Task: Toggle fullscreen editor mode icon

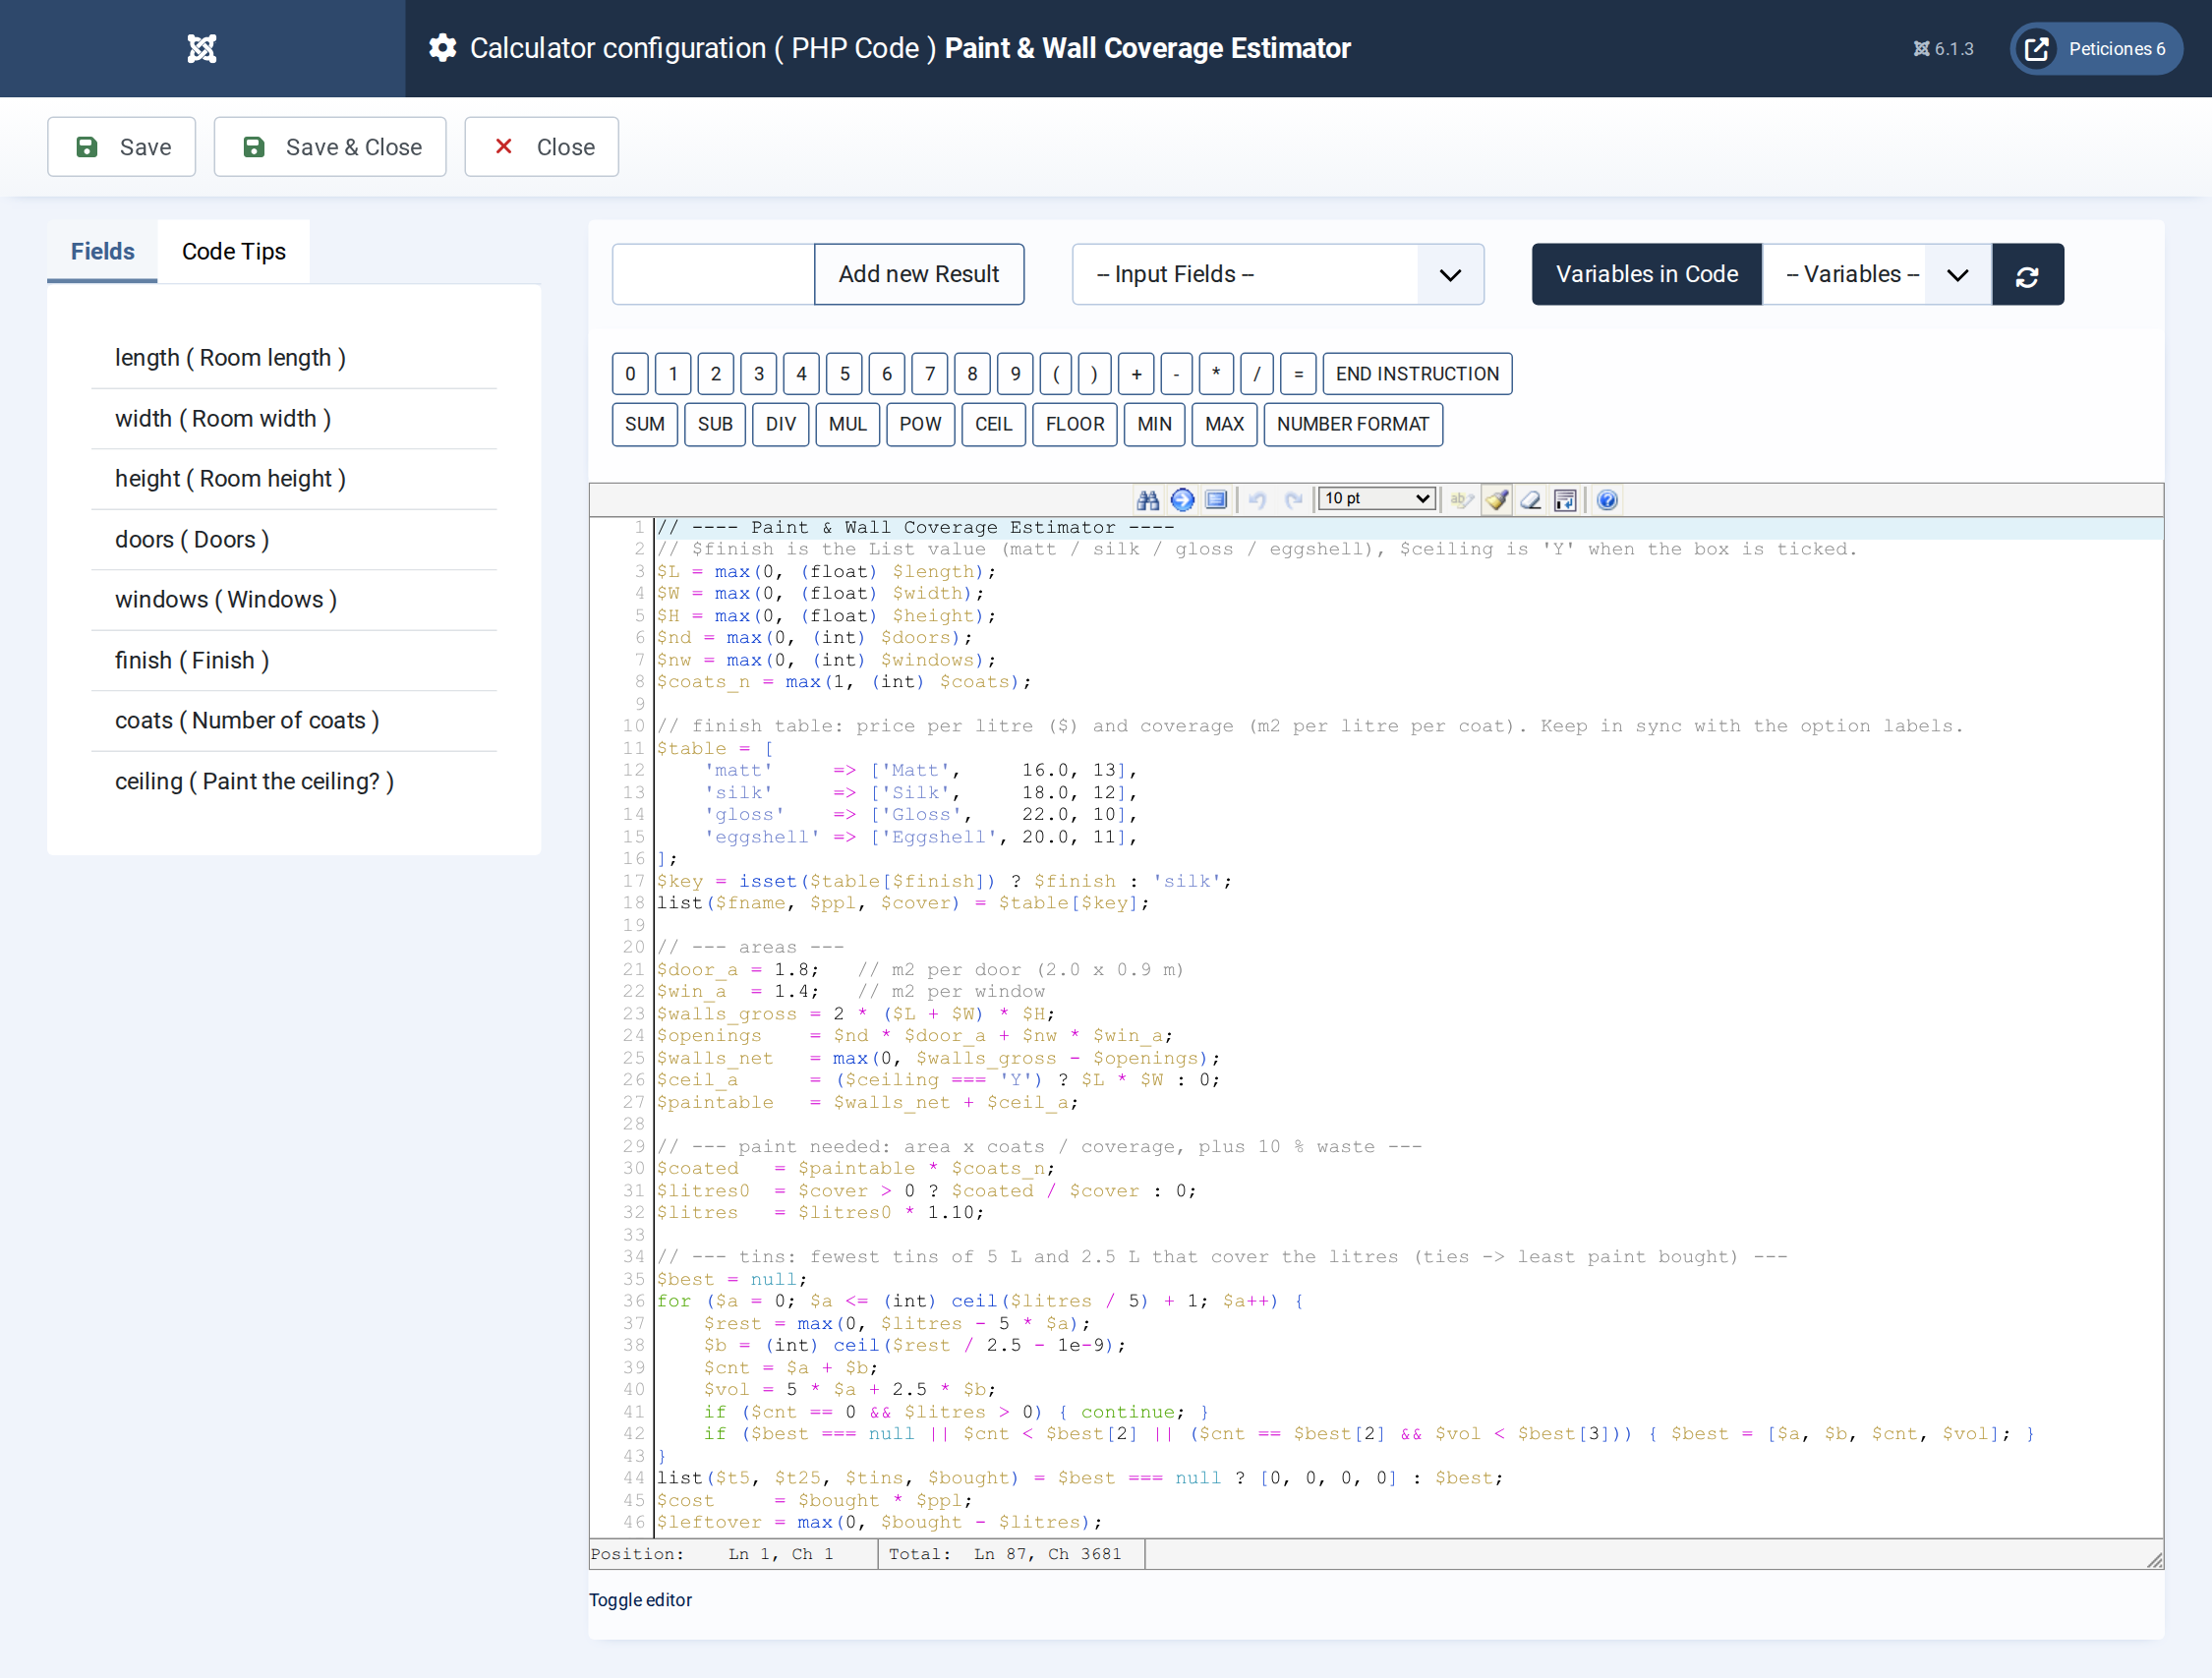Action: tap(1216, 499)
